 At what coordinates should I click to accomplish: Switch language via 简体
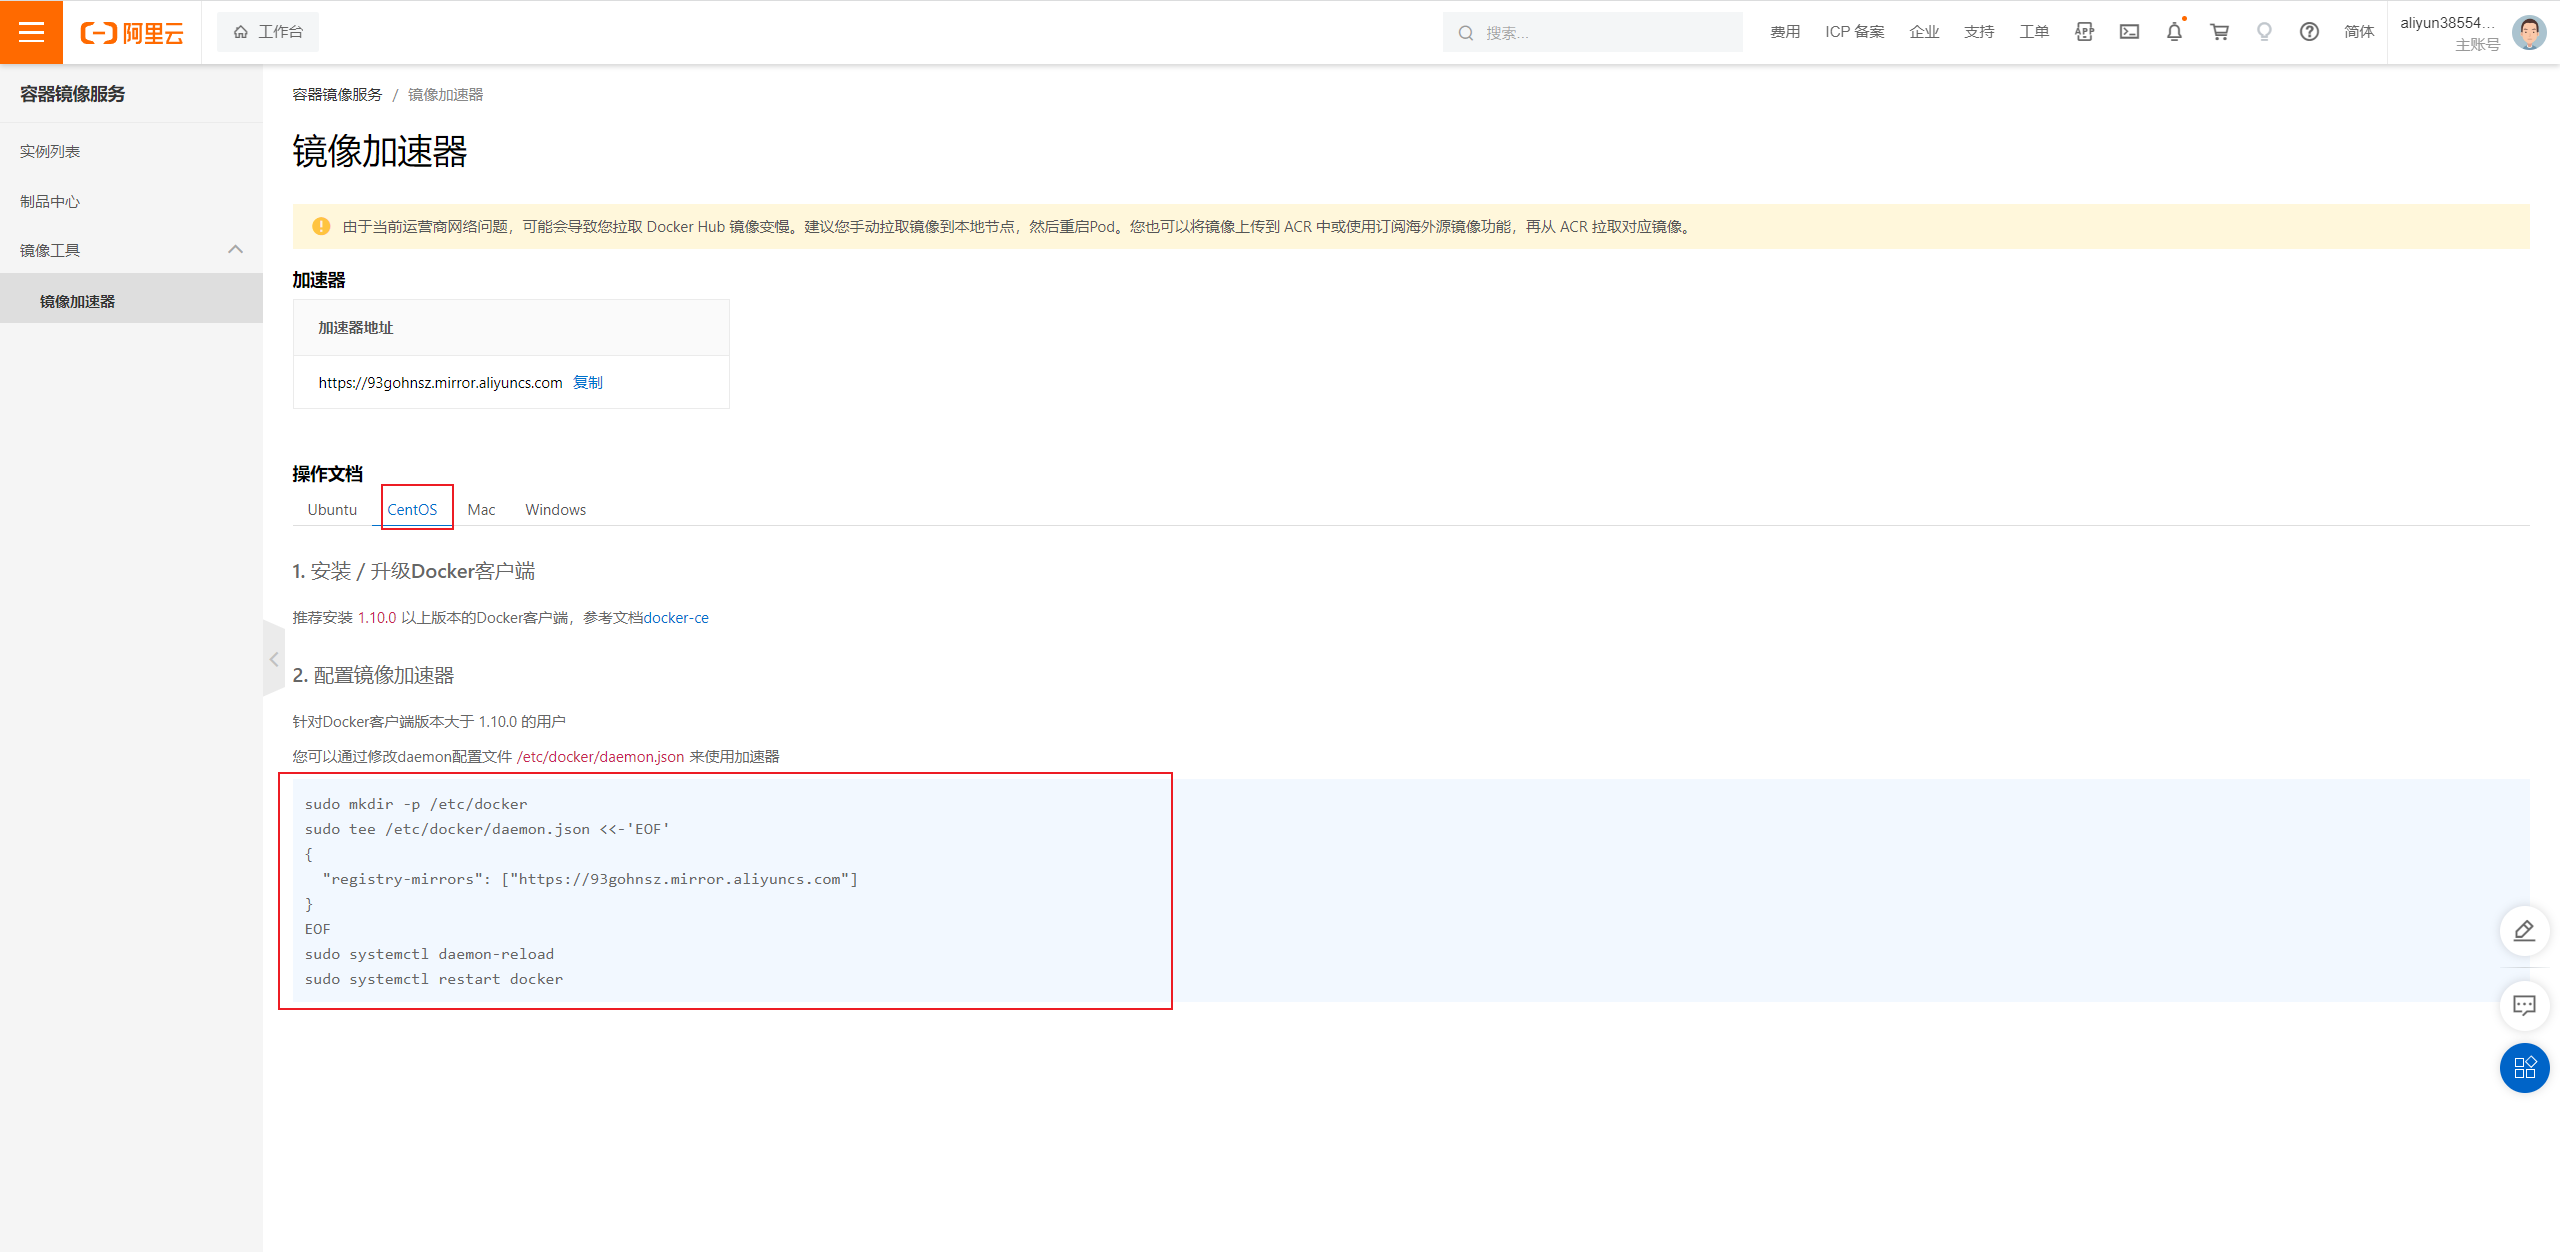pyautogui.click(x=2359, y=32)
